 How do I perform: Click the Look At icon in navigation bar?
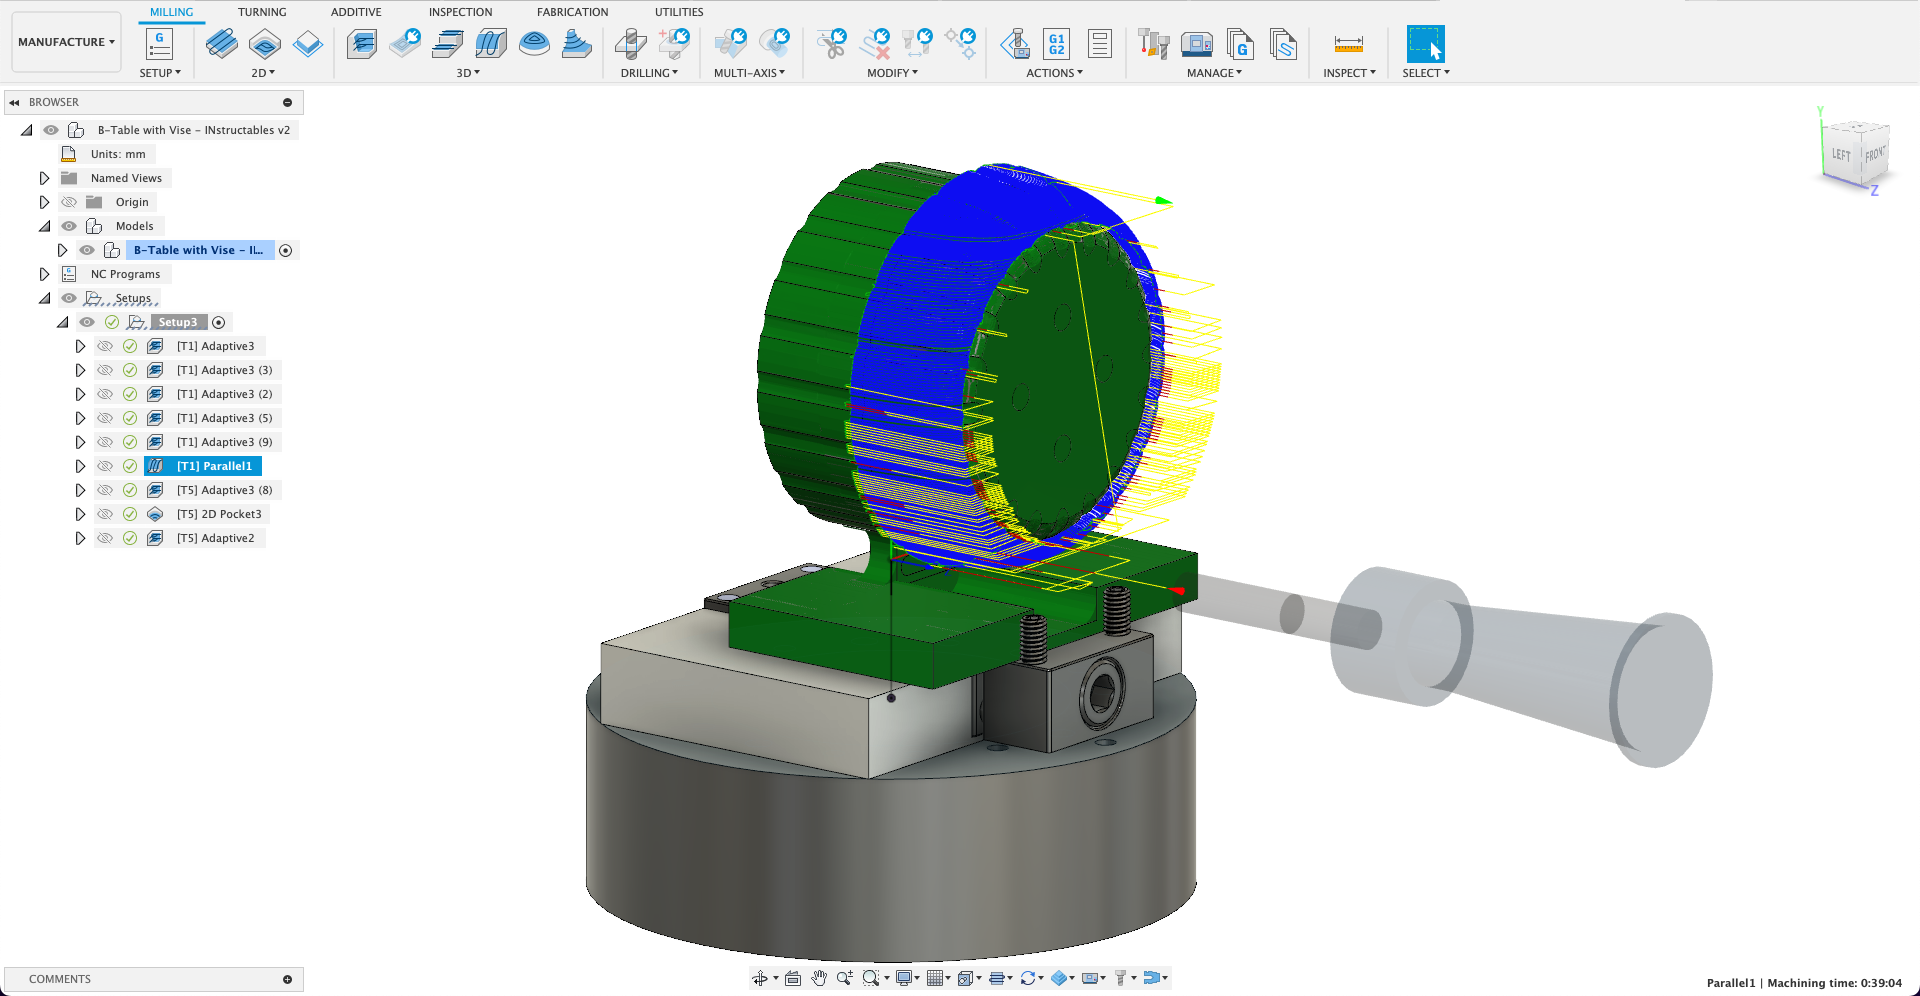[793, 978]
